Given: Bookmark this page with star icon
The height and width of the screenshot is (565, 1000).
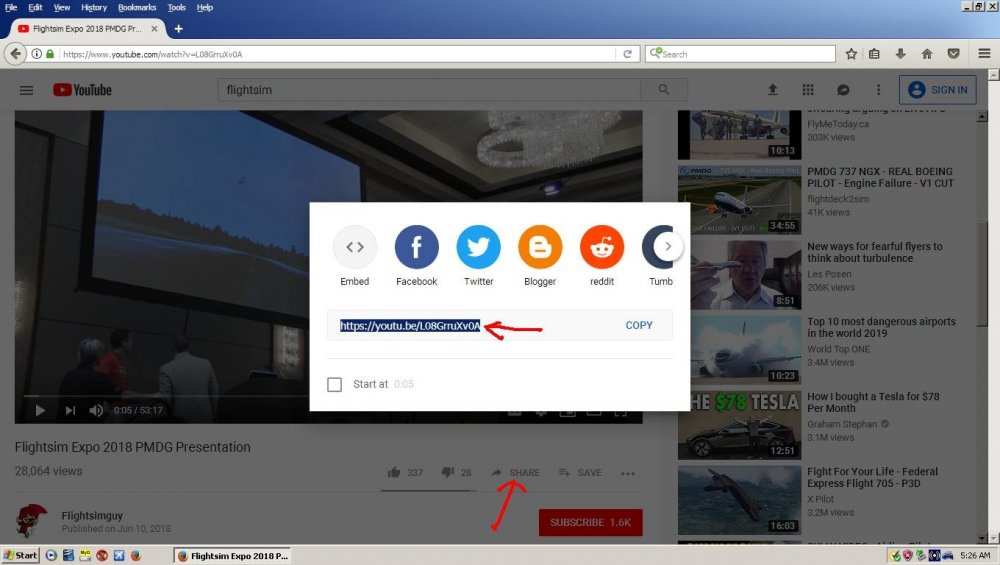Looking at the screenshot, I should pos(851,54).
